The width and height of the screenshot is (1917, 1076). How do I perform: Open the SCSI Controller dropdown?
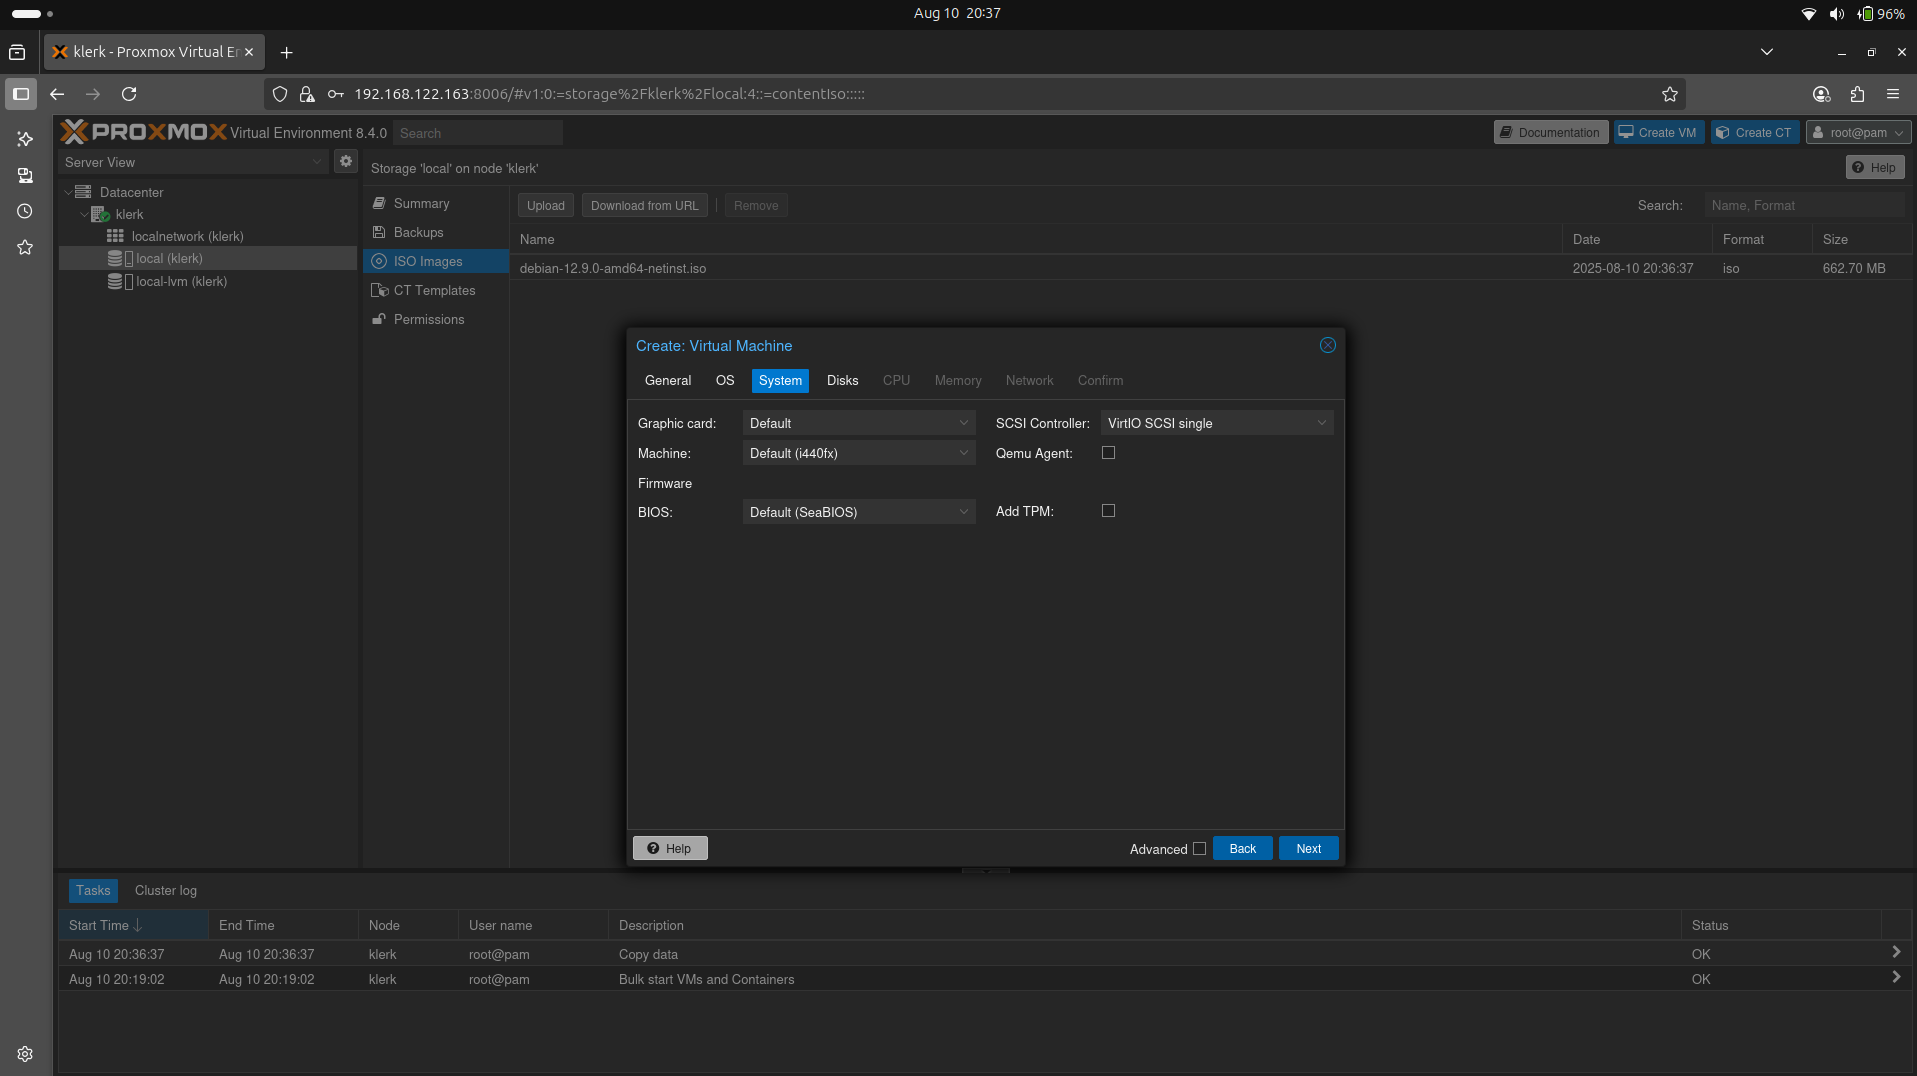coord(1216,423)
